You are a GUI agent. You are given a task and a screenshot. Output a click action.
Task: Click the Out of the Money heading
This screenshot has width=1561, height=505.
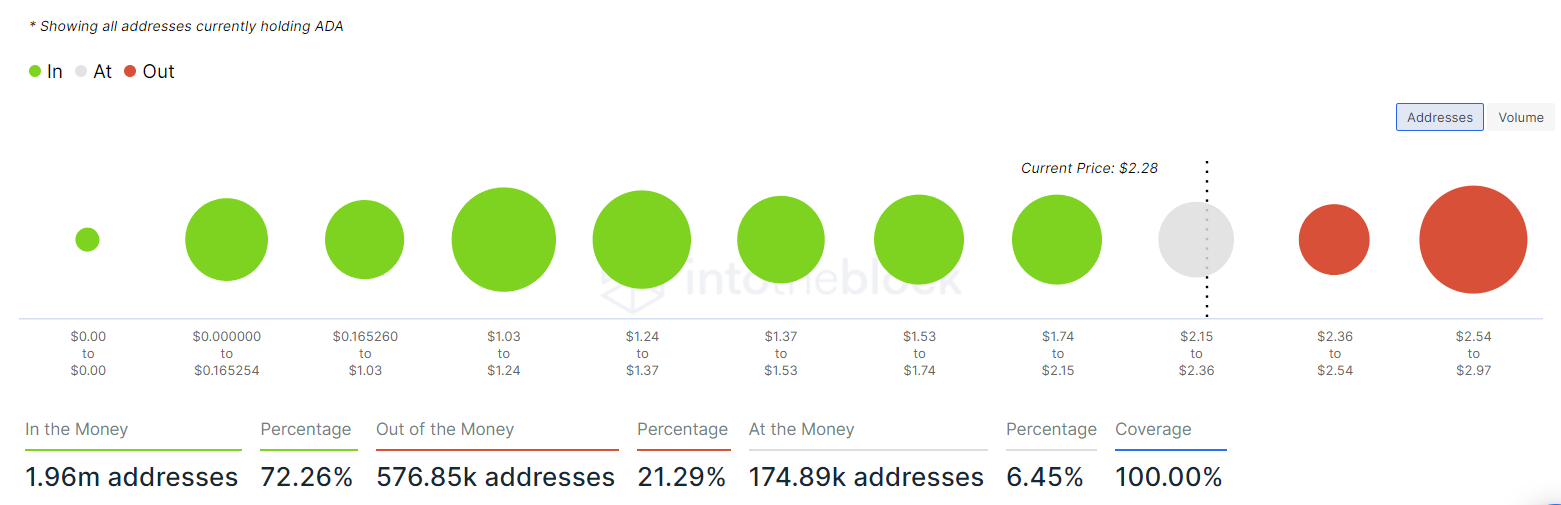pos(445,429)
